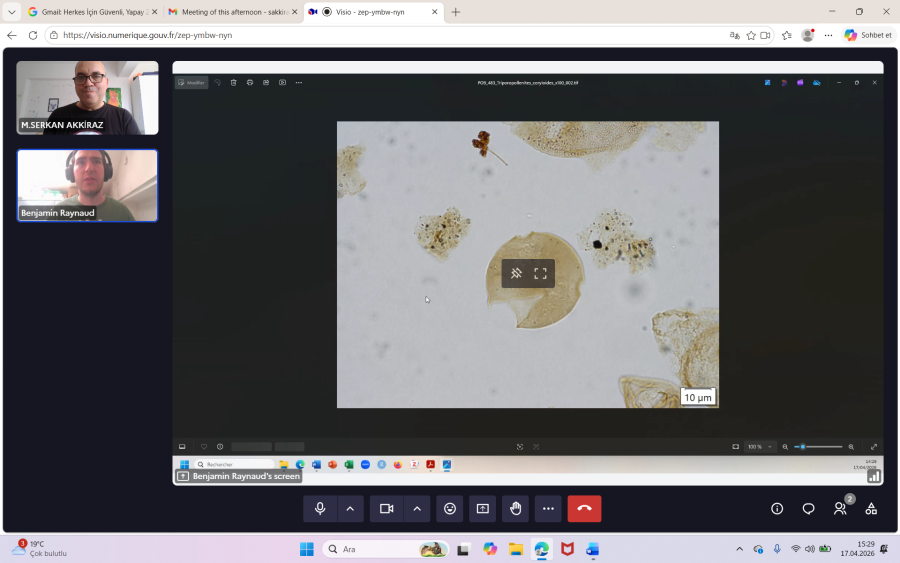The image size is (900, 563).
Task: Open the meeting tools shapes icon
Action: tap(871, 509)
